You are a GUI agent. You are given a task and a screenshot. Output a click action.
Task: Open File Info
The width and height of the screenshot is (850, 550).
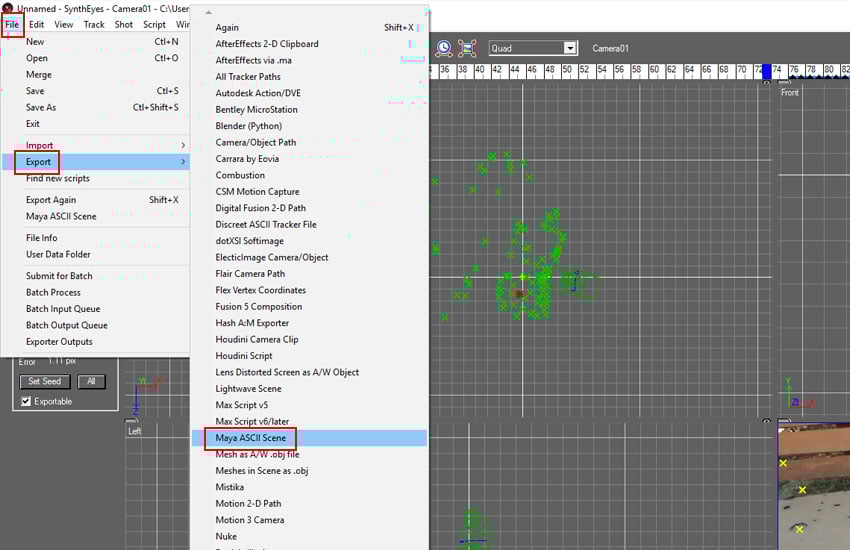pos(96,238)
